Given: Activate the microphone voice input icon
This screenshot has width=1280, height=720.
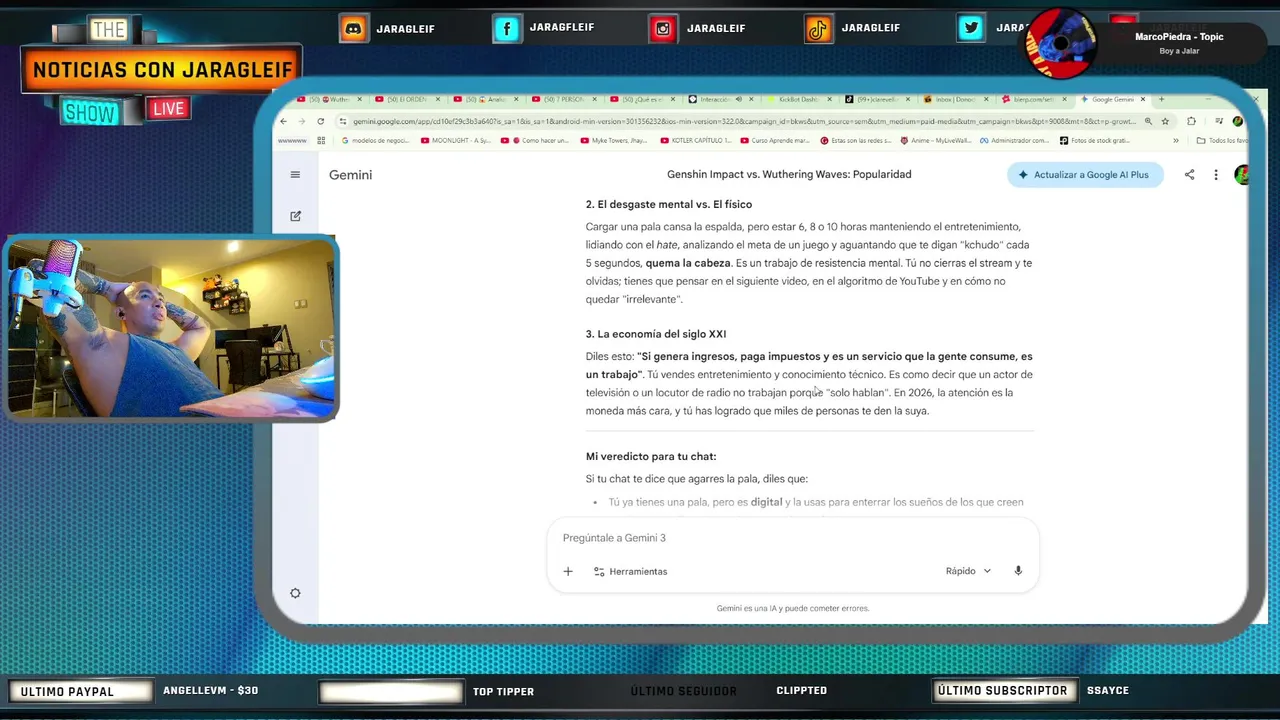Looking at the screenshot, I should pos(1018,571).
